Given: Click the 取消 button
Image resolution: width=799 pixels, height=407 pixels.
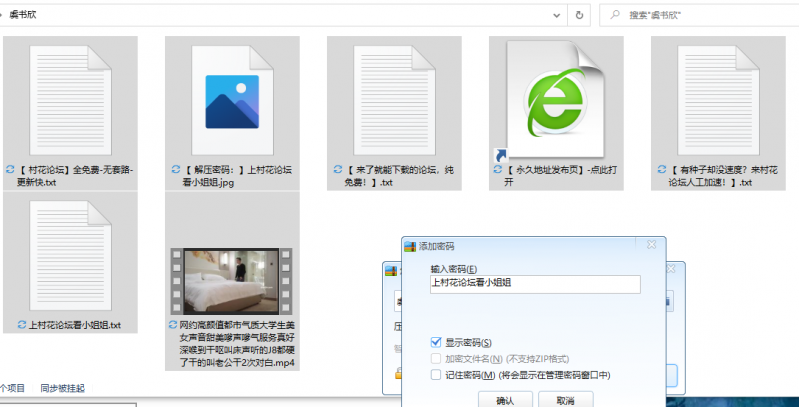Looking at the screenshot, I should coord(566,400).
